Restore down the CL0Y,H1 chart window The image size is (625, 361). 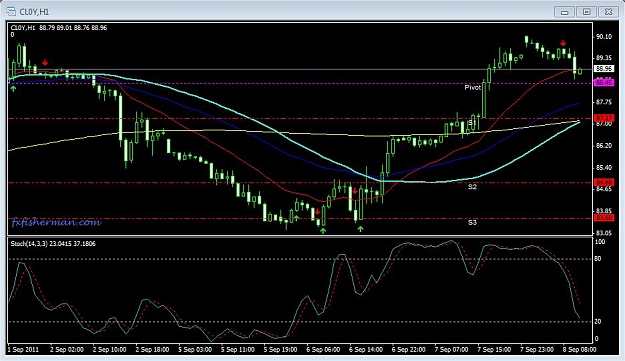click(x=586, y=12)
